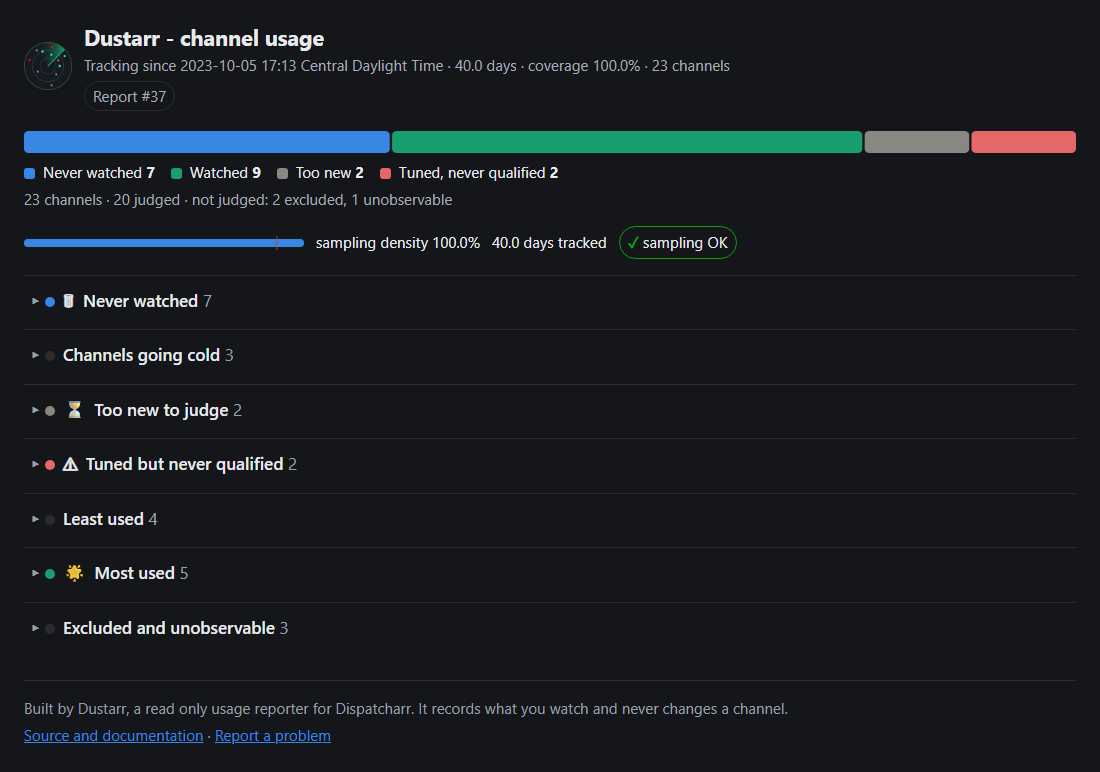Click the red Tuned never qualified bar segment
The image size is (1100, 772).
1024,142
